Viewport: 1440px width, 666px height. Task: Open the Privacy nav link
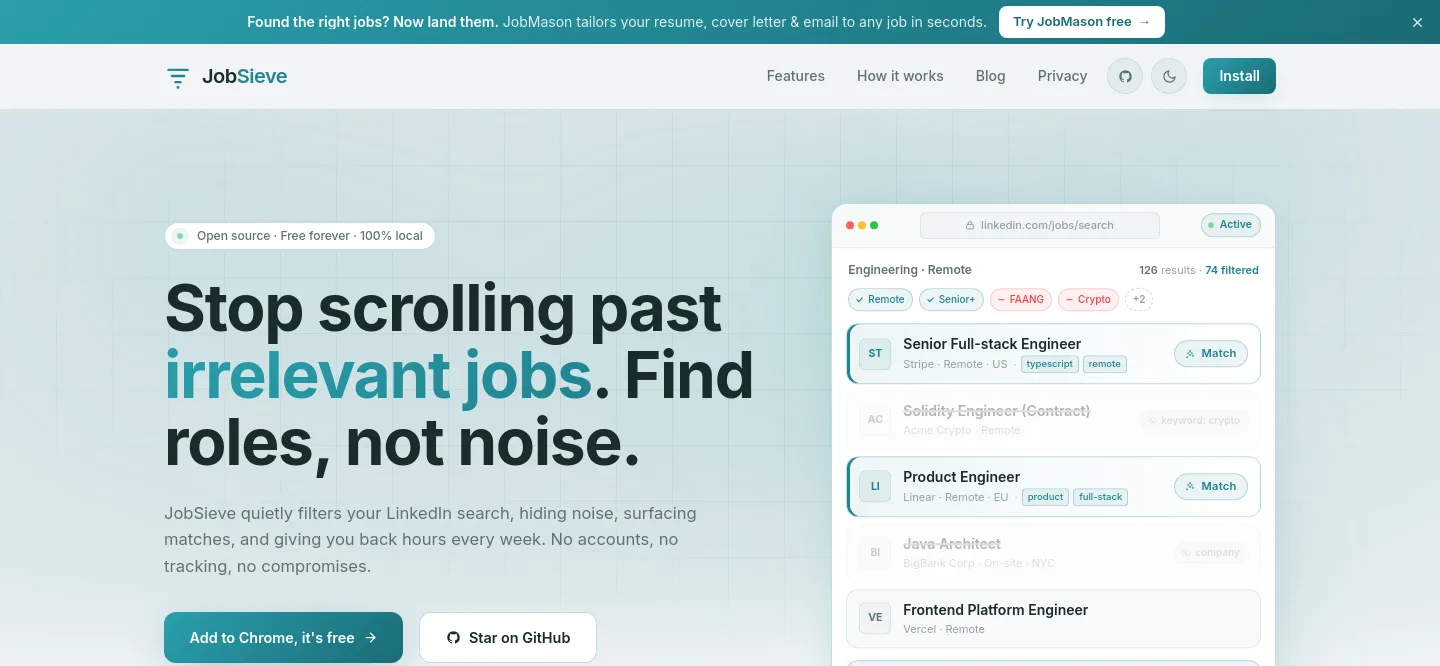coord(1062,76)
